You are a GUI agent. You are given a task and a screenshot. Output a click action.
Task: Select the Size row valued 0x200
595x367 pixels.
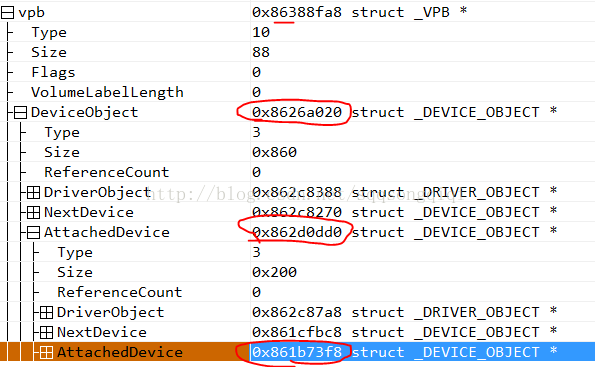(298, 272)
